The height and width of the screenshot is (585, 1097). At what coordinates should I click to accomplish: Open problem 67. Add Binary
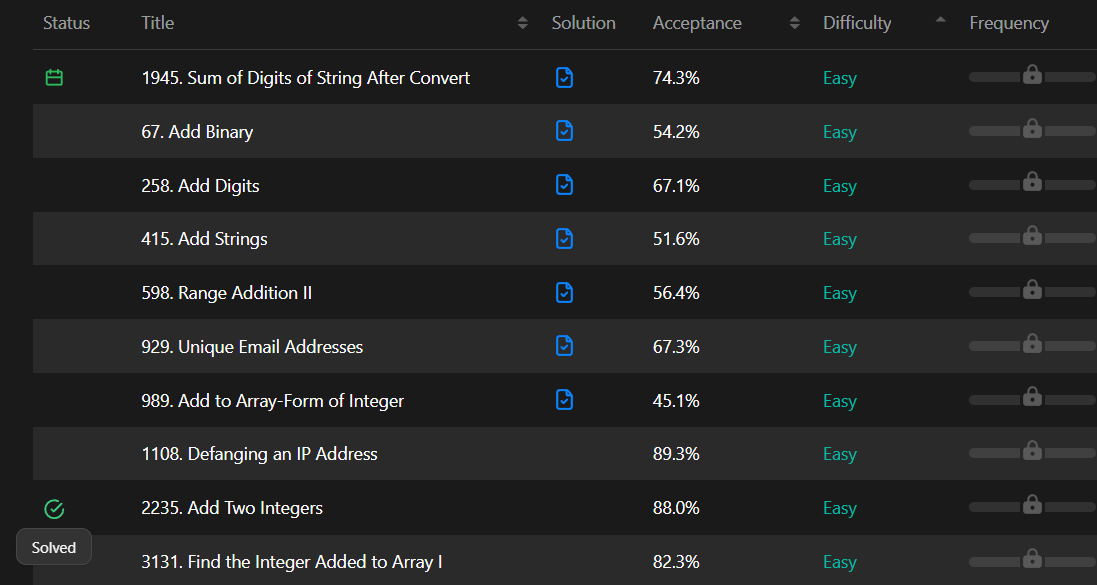pos(197,132)
